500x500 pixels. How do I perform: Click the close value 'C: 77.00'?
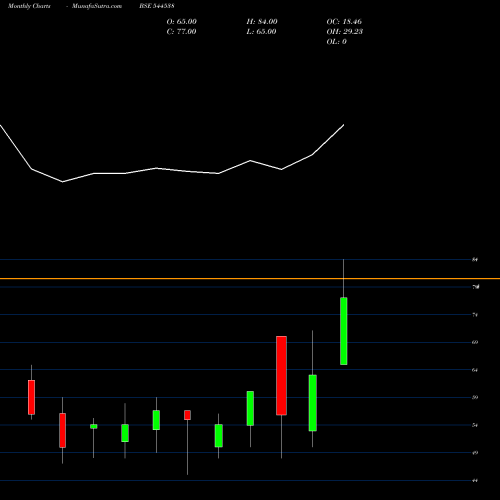[x=181, y=32]
